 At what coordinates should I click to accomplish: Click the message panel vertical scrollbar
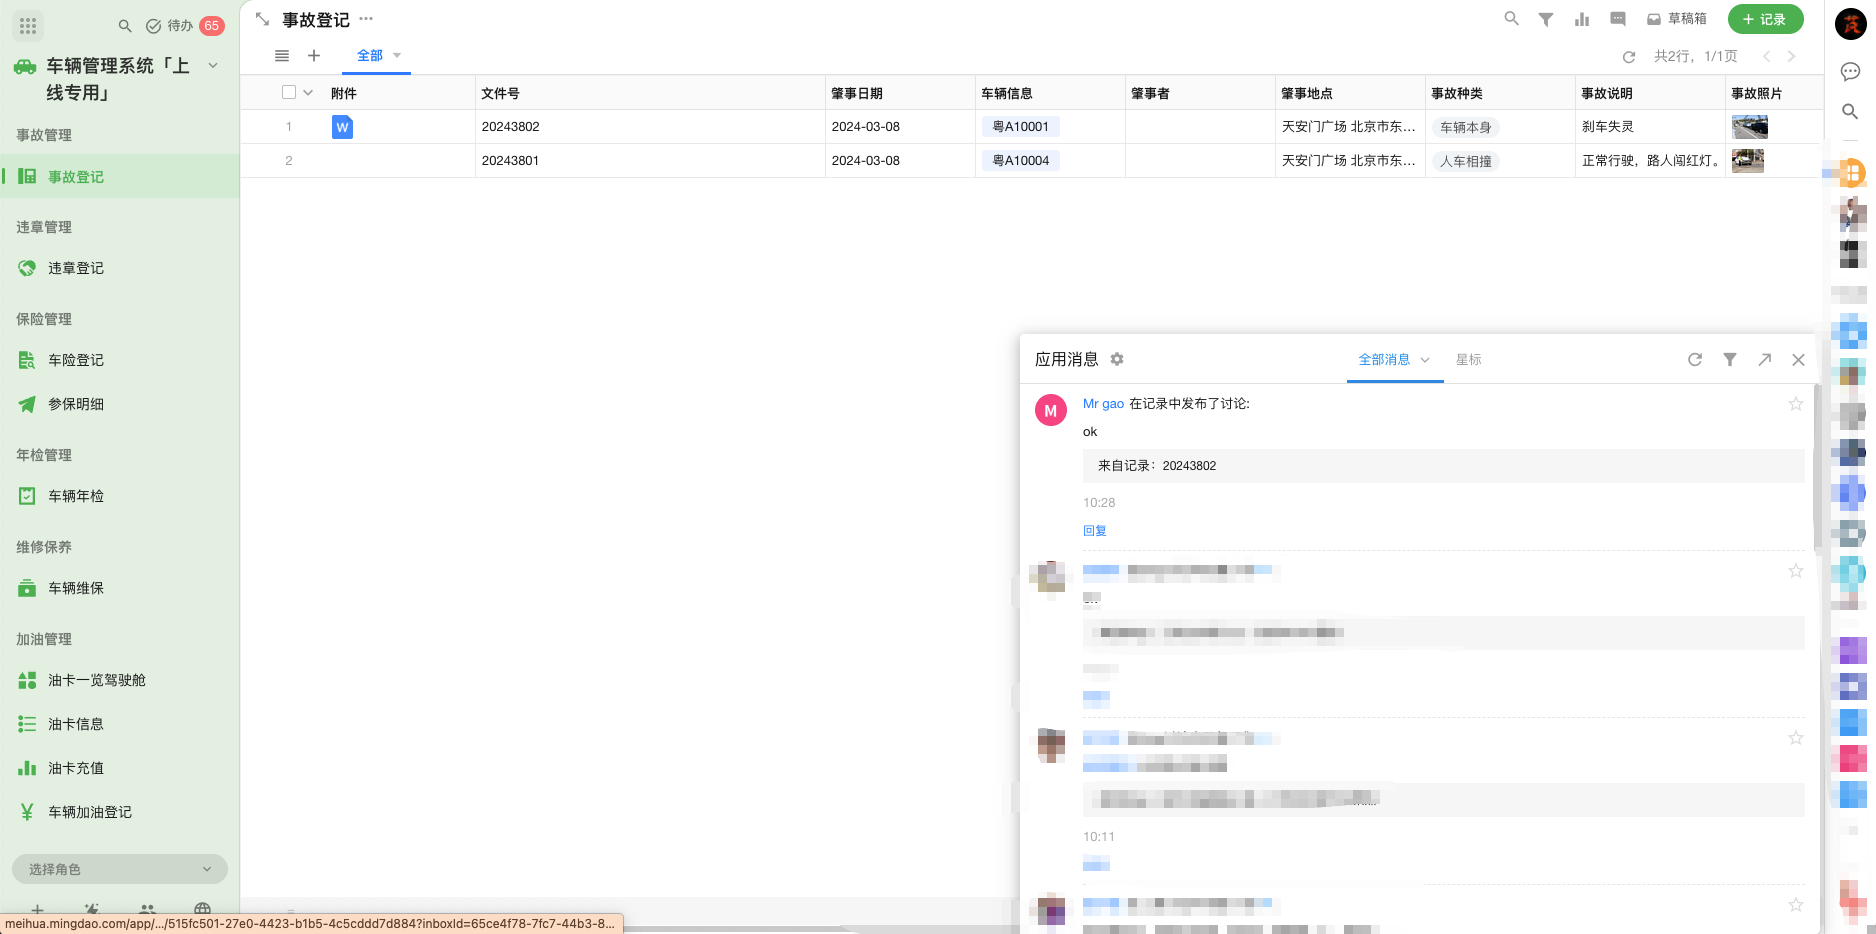coord(1817,470)
